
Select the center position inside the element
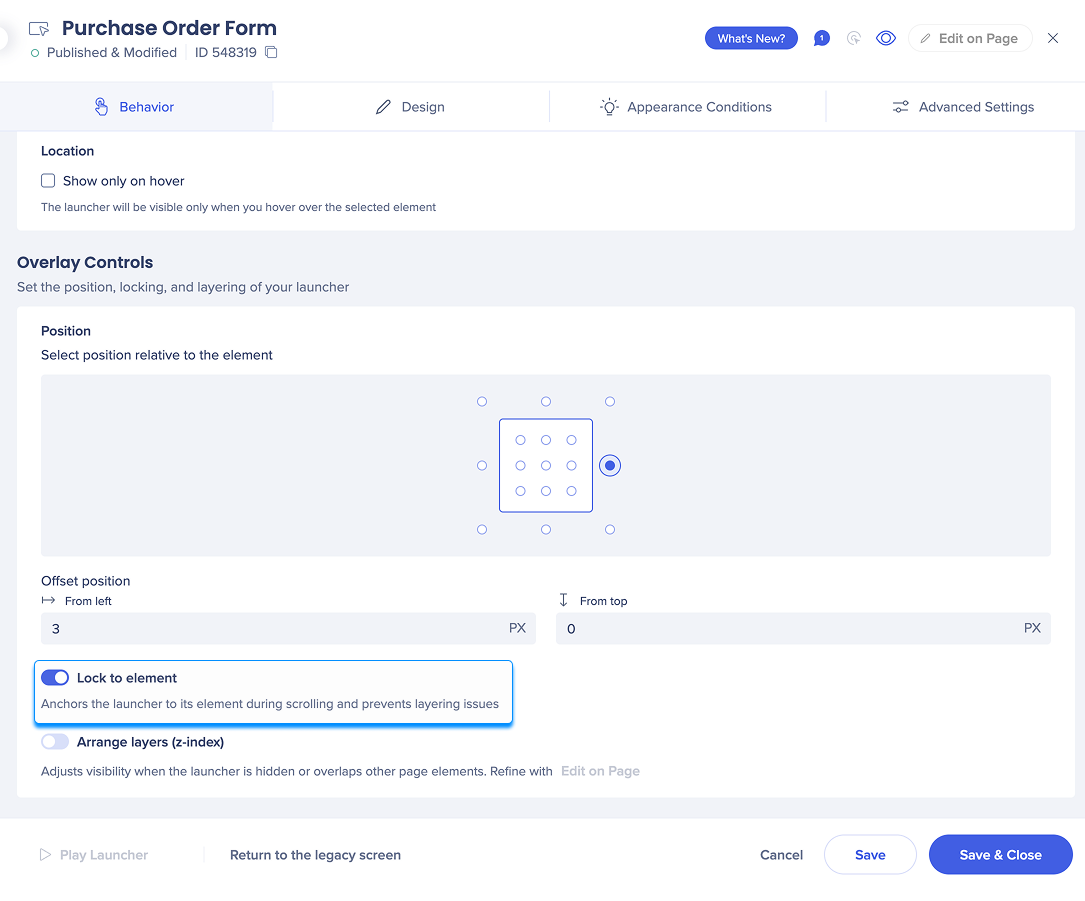tap(546, 466)
